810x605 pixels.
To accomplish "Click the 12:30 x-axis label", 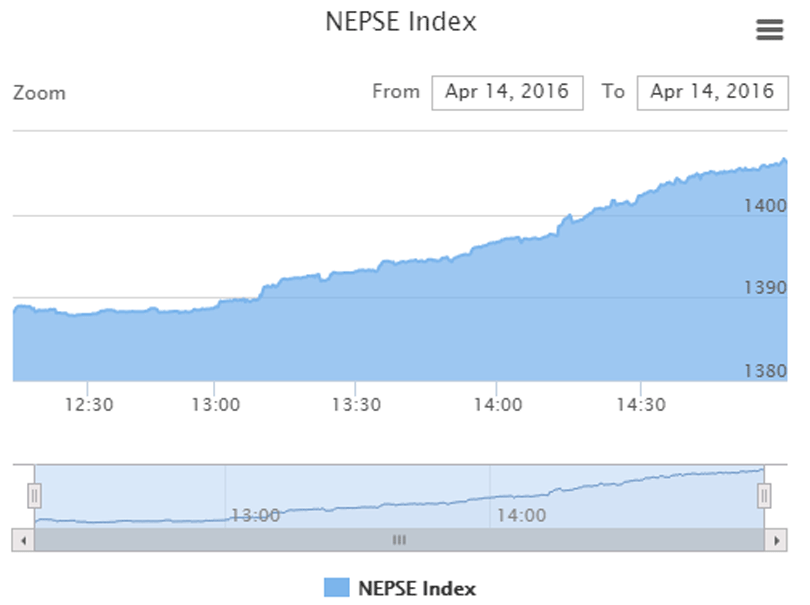I will pos(89,405).
